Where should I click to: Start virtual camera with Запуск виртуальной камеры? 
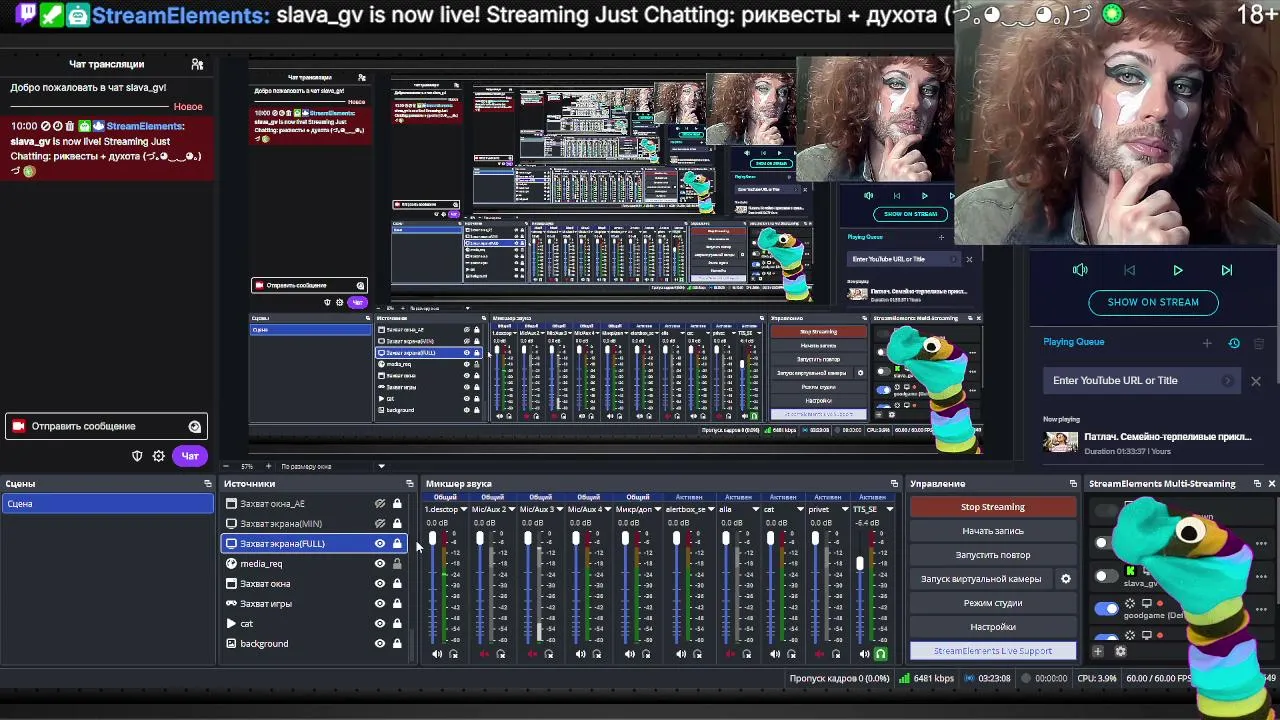pos(981,579)
